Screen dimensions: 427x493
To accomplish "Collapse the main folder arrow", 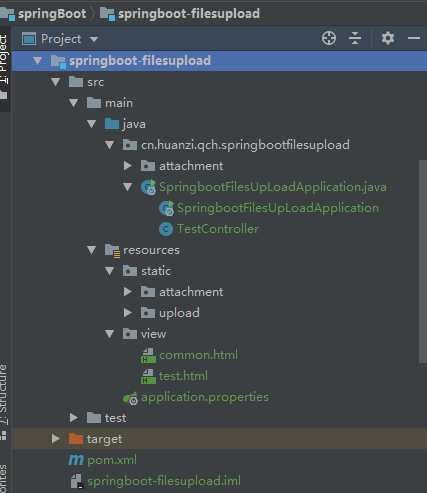I will 74,103.
